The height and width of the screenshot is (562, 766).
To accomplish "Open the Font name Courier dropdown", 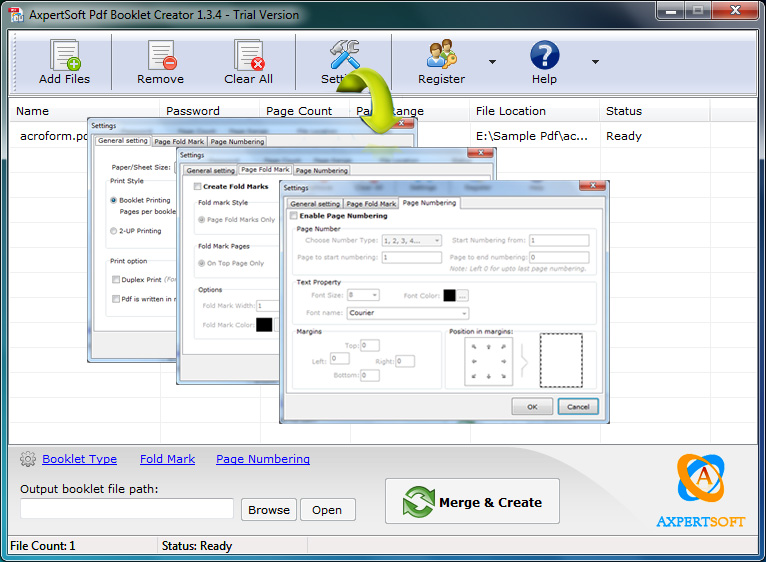I will point(408,313).
